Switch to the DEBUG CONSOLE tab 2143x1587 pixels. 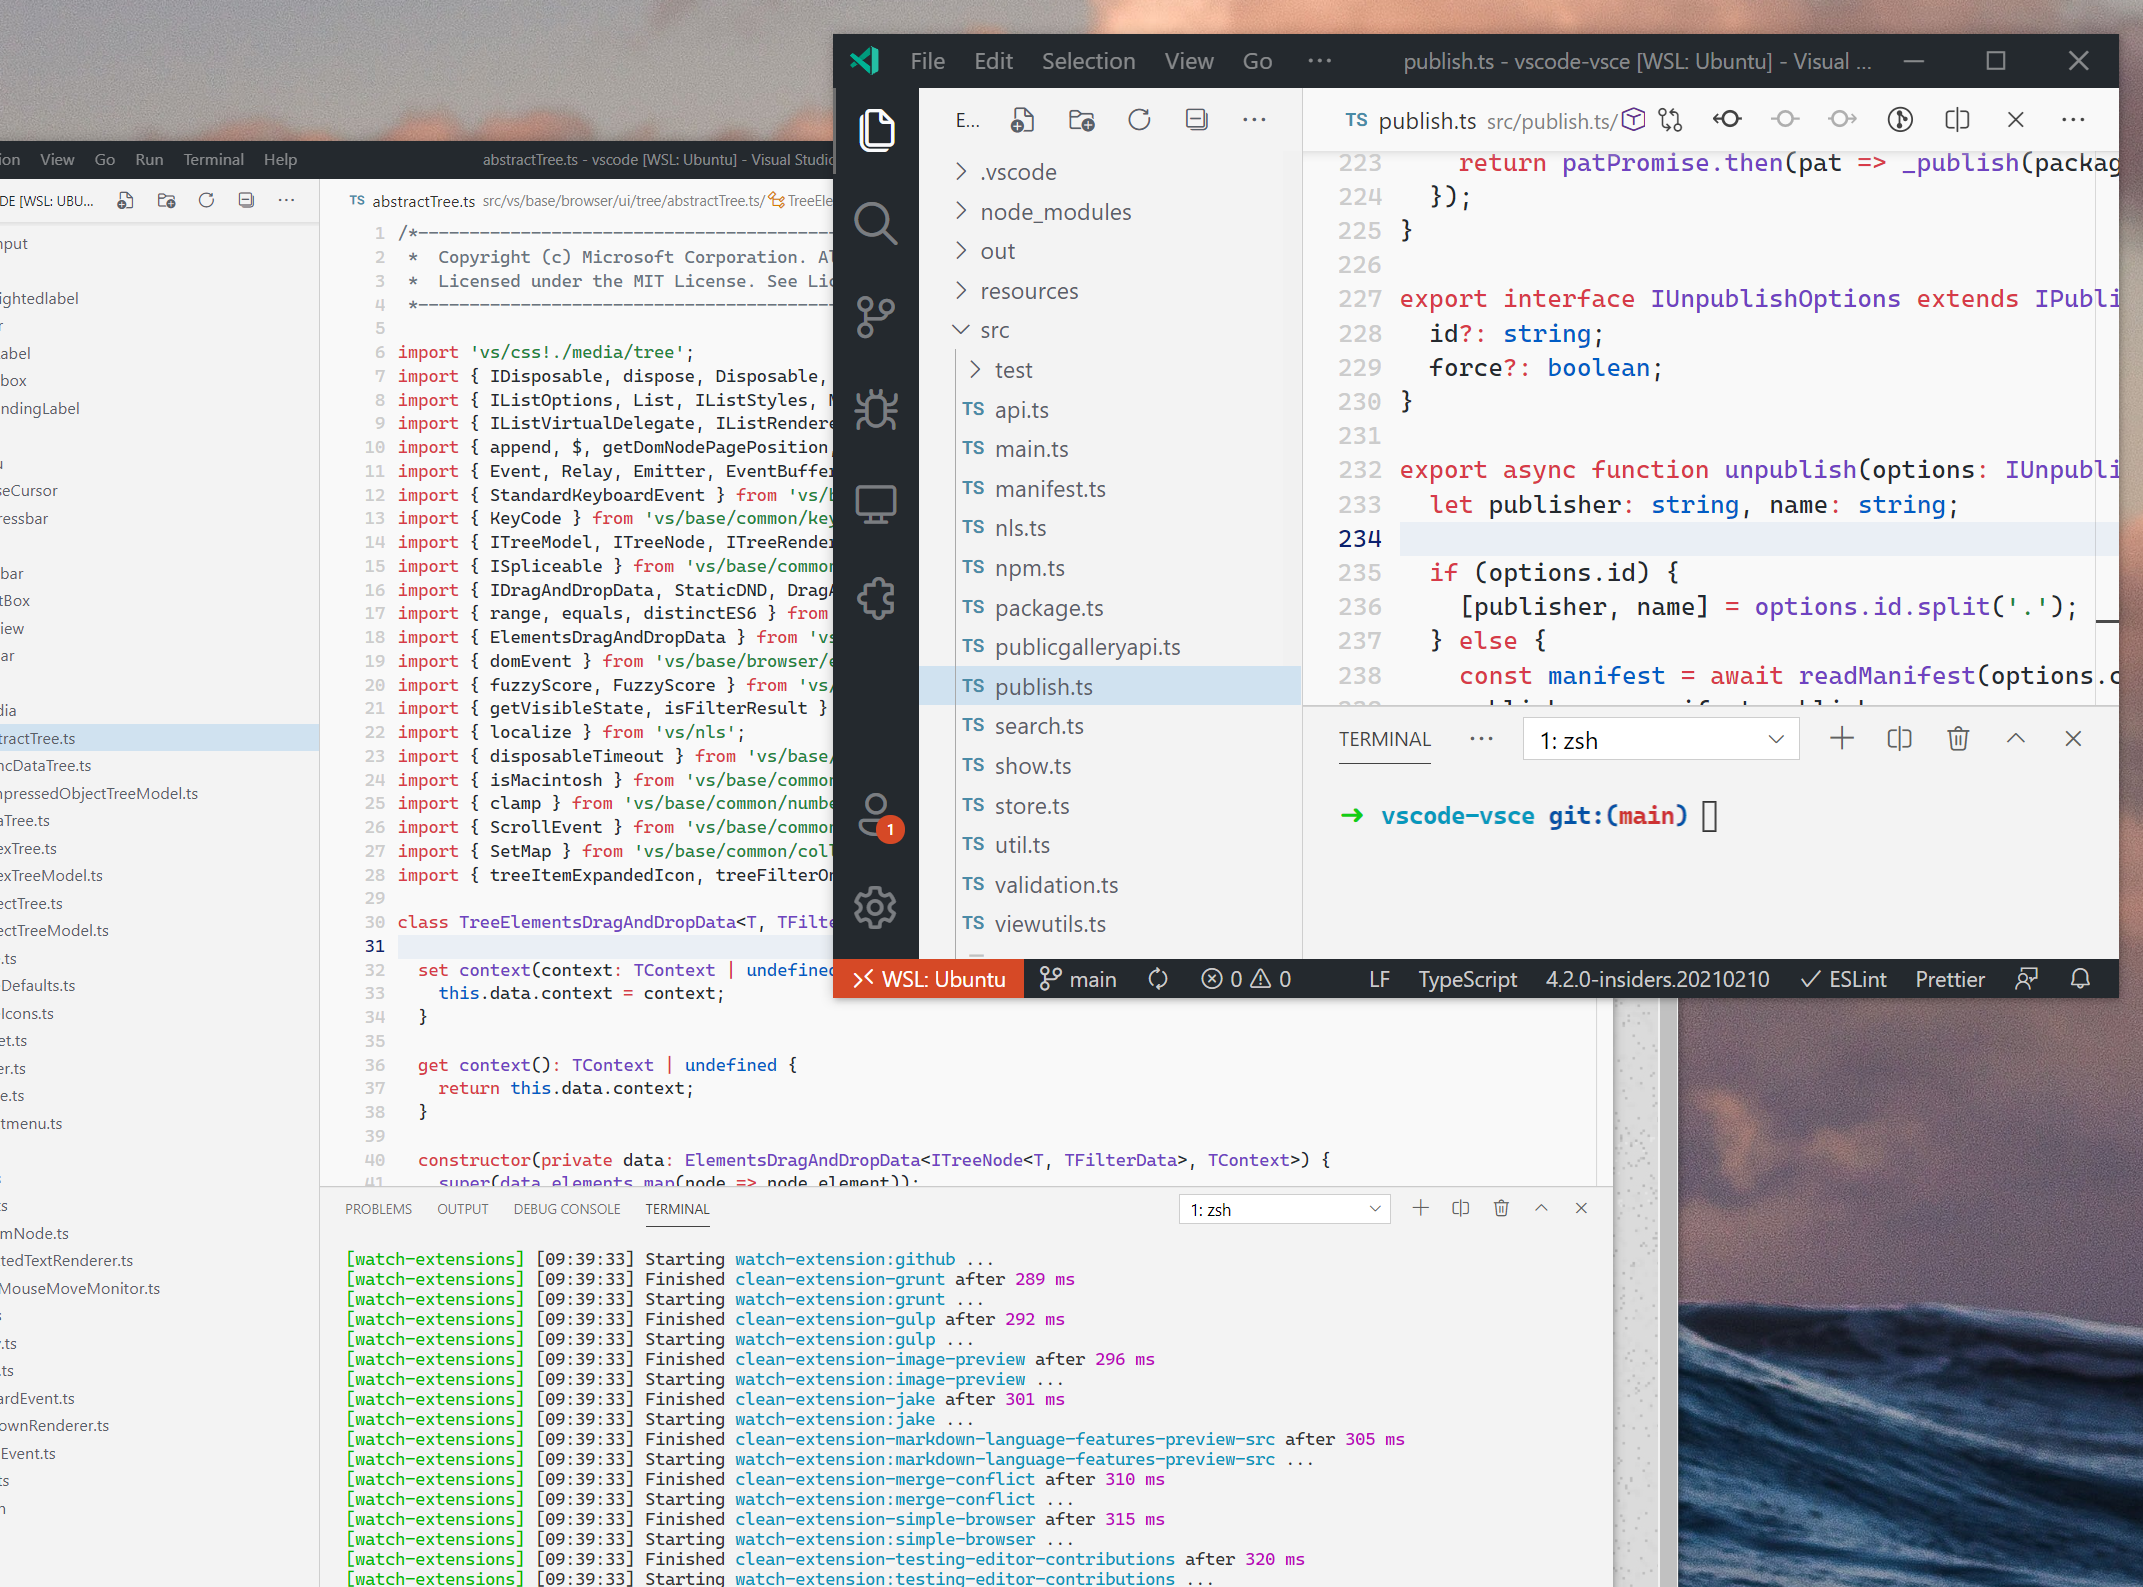[x=566, y=1209]
